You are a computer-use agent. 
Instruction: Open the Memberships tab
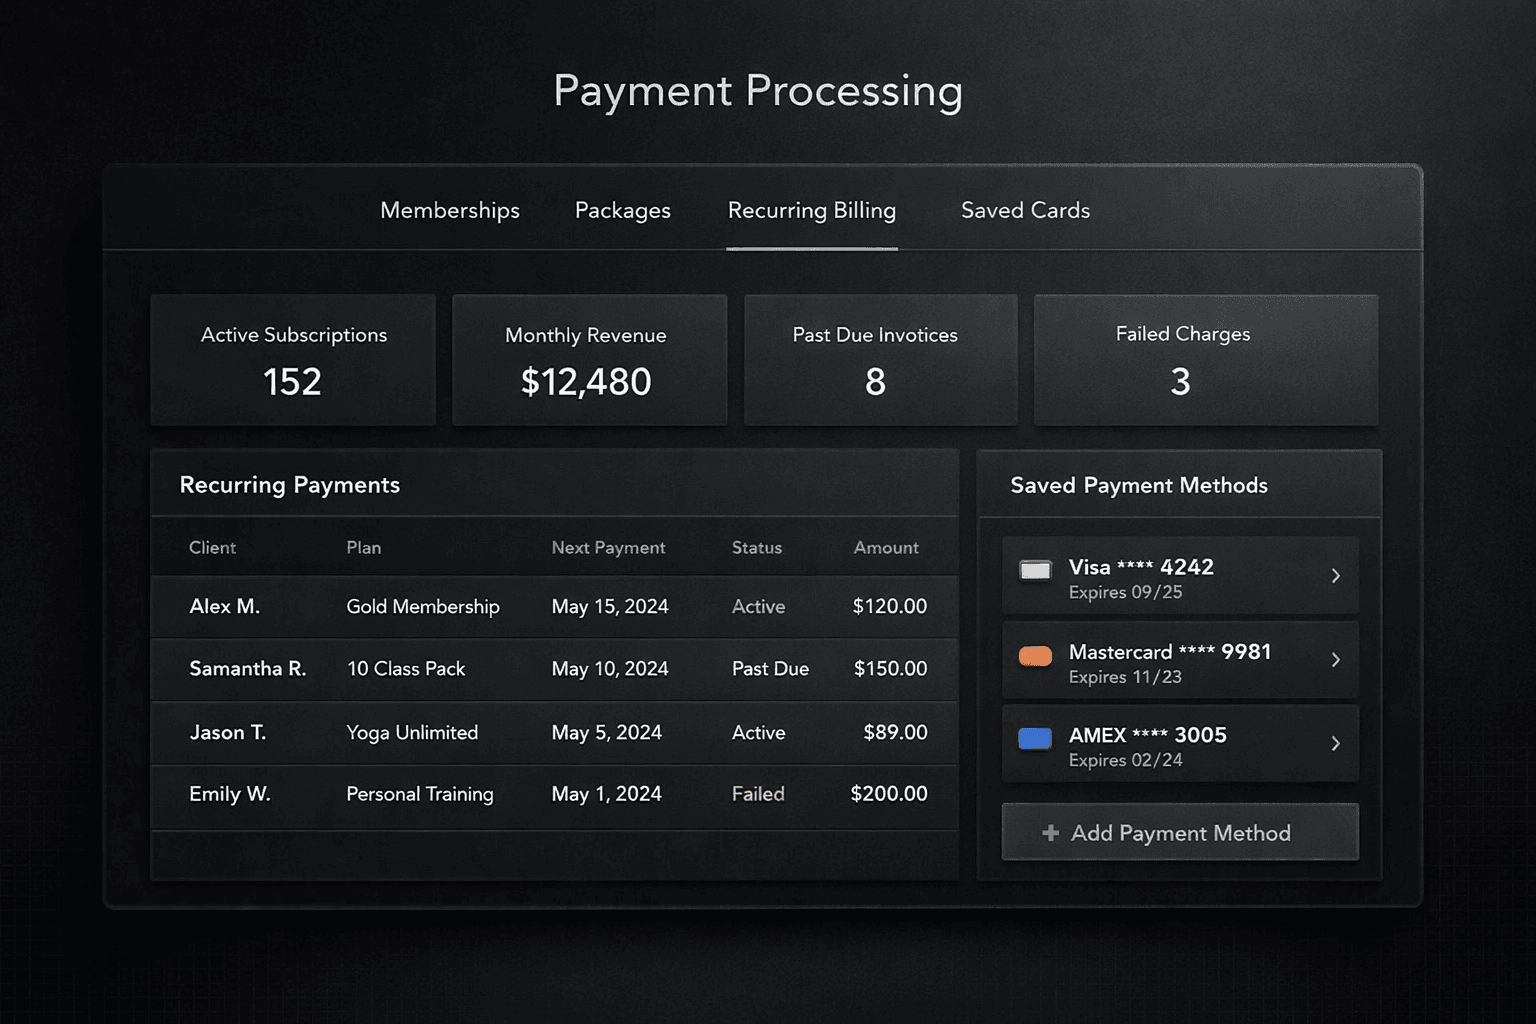450,211
